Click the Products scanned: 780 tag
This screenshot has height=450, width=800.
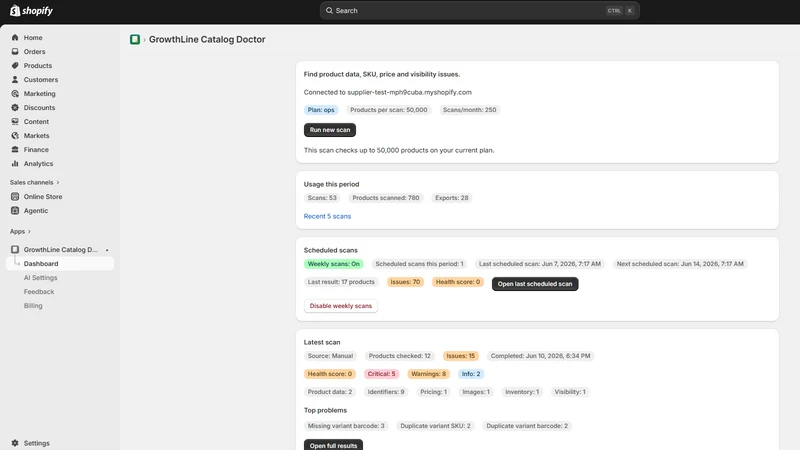click(x=386, y=198)
